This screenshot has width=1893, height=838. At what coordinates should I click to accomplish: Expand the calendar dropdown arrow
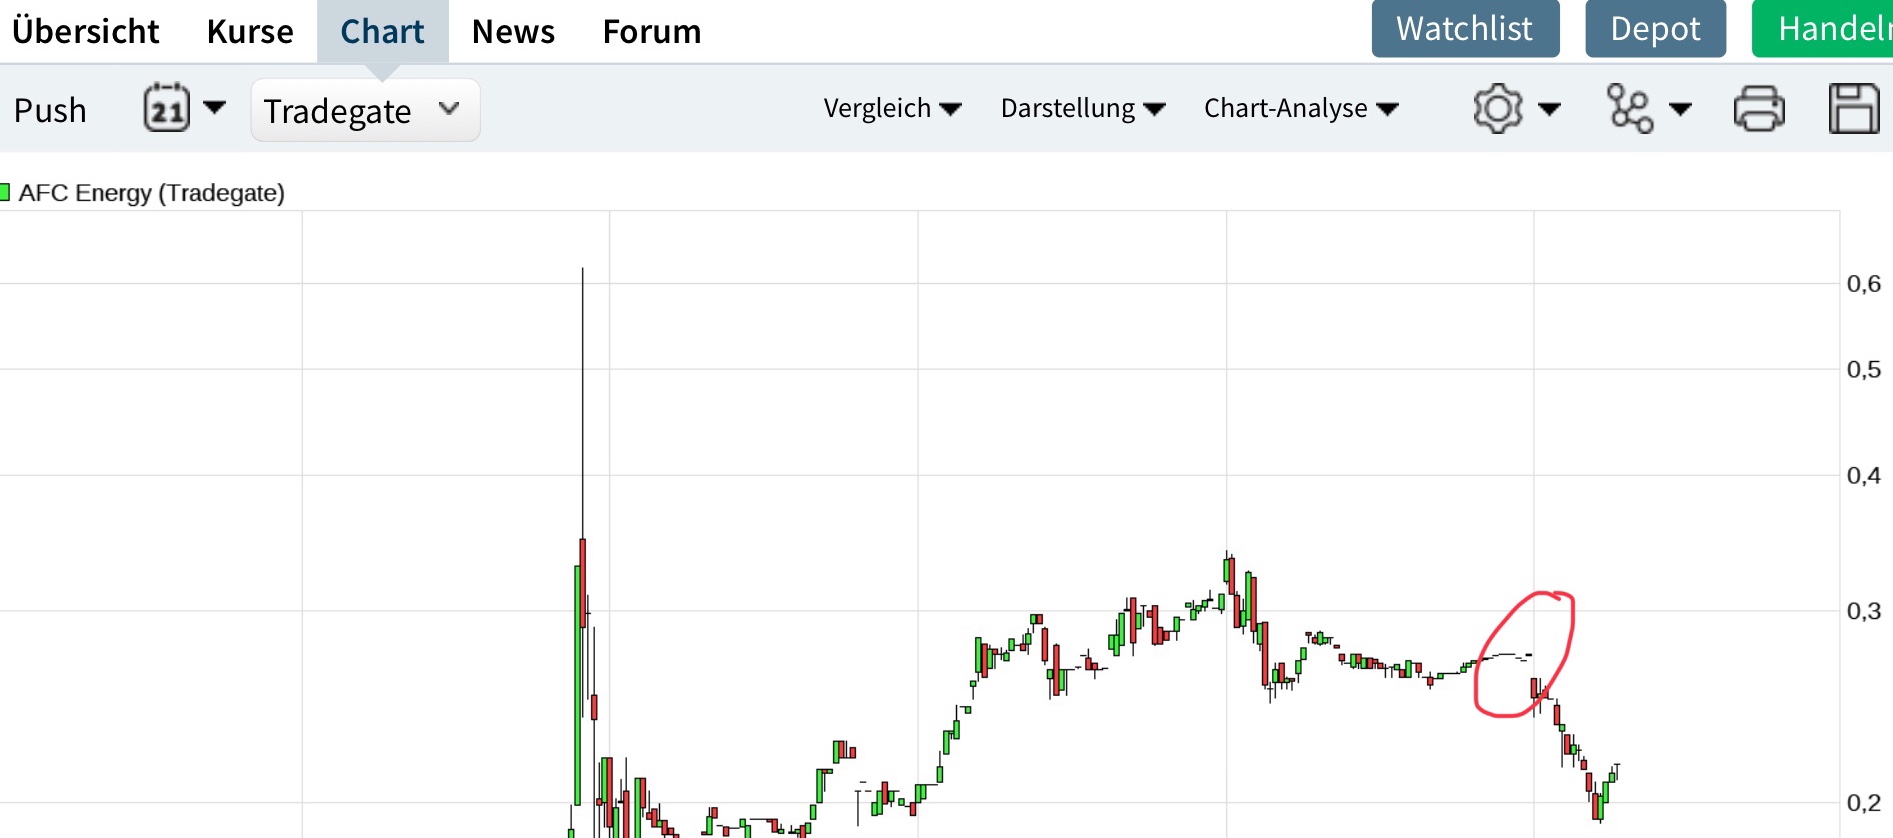point(214,107)
